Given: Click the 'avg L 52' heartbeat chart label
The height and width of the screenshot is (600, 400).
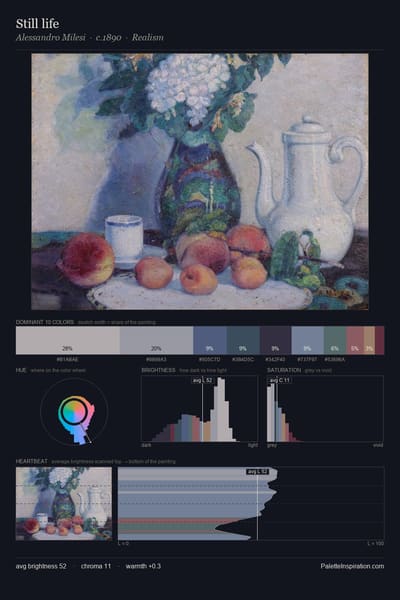Looking at the screenshot, I should (x=258, y=472).
